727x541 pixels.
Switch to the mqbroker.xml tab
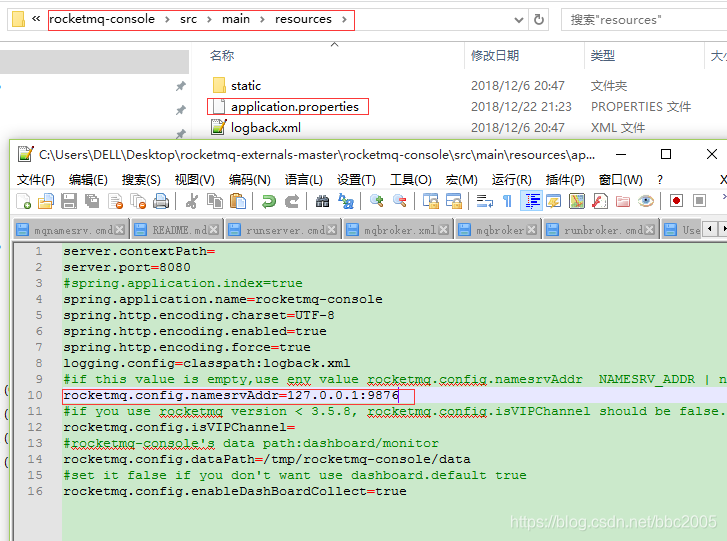pyautogui.click(x=396, y=229)
